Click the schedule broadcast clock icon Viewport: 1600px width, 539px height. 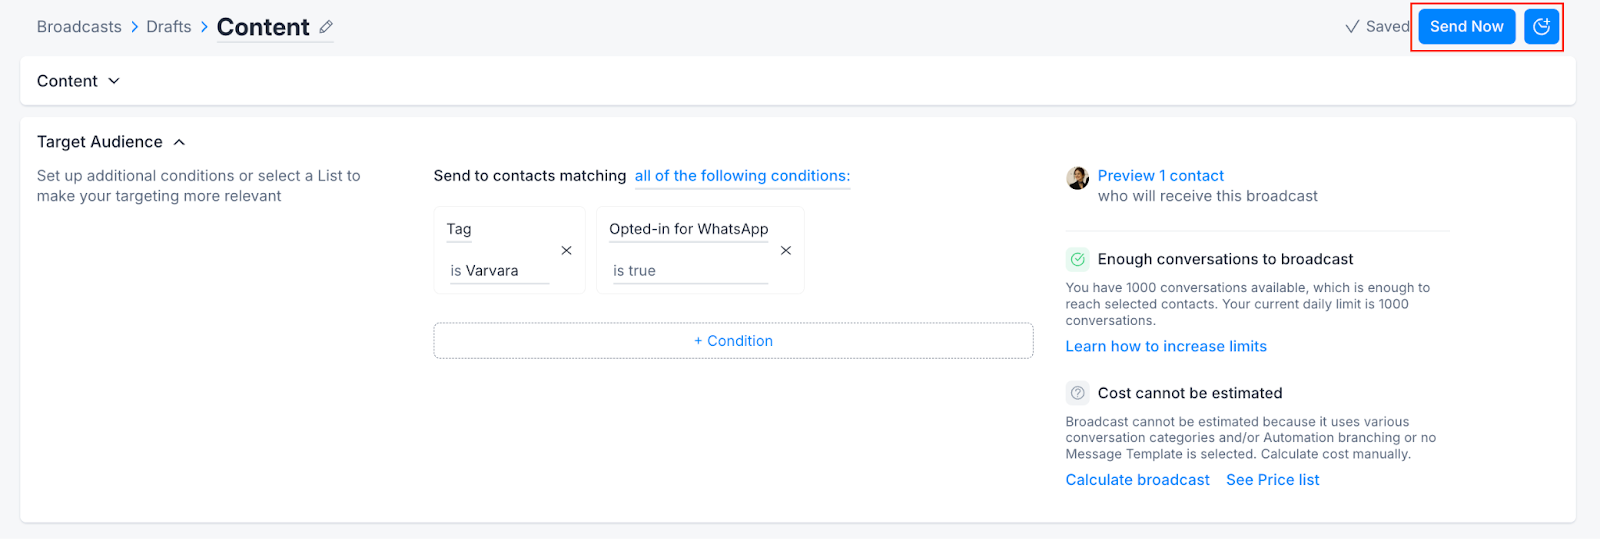(x=1541, y=27)
